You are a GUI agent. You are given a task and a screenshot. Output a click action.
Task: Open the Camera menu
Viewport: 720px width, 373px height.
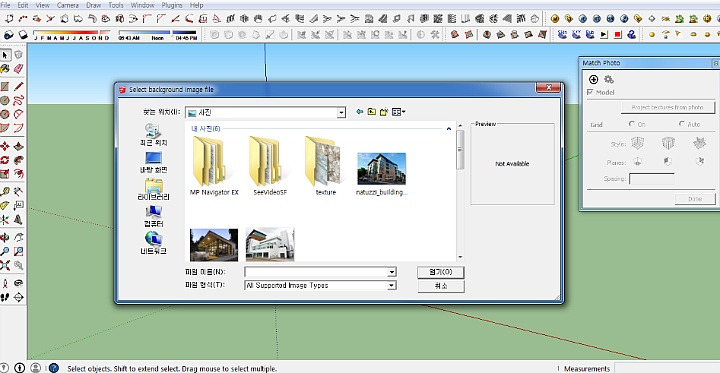click(x=68, y=5)
